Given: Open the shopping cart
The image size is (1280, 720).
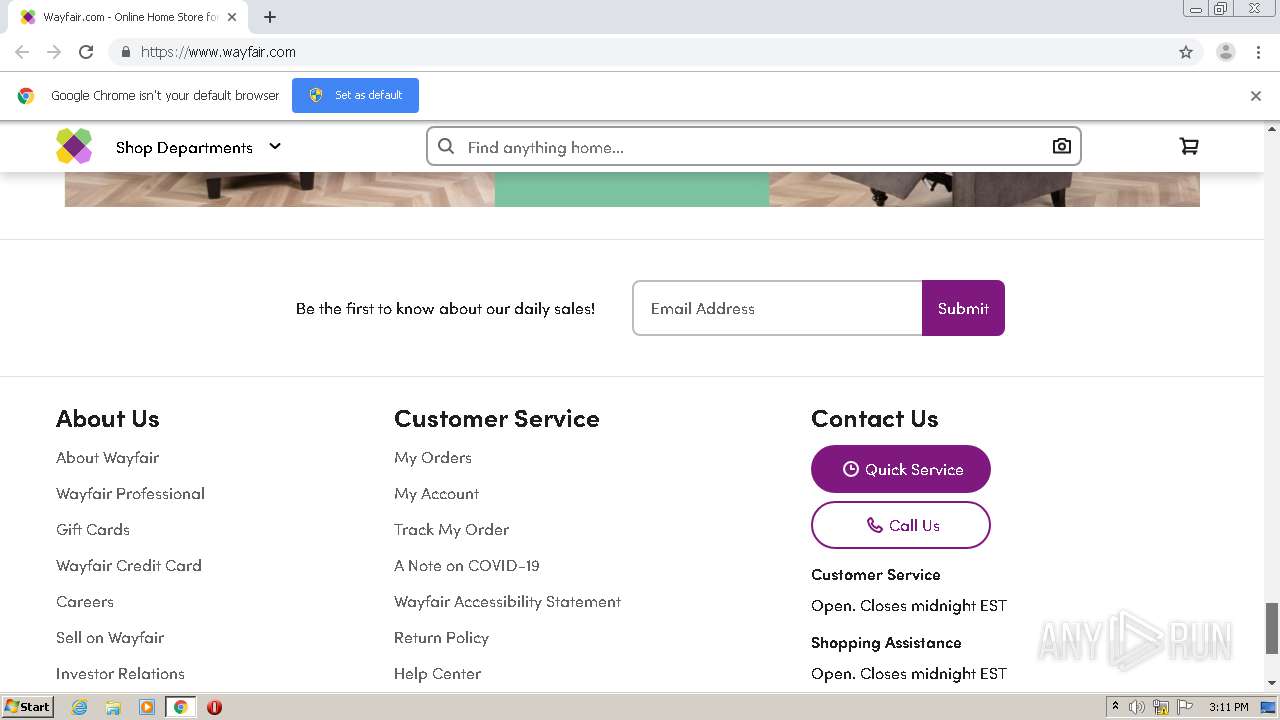Looking at the screenshot, I should (1189, 146).
